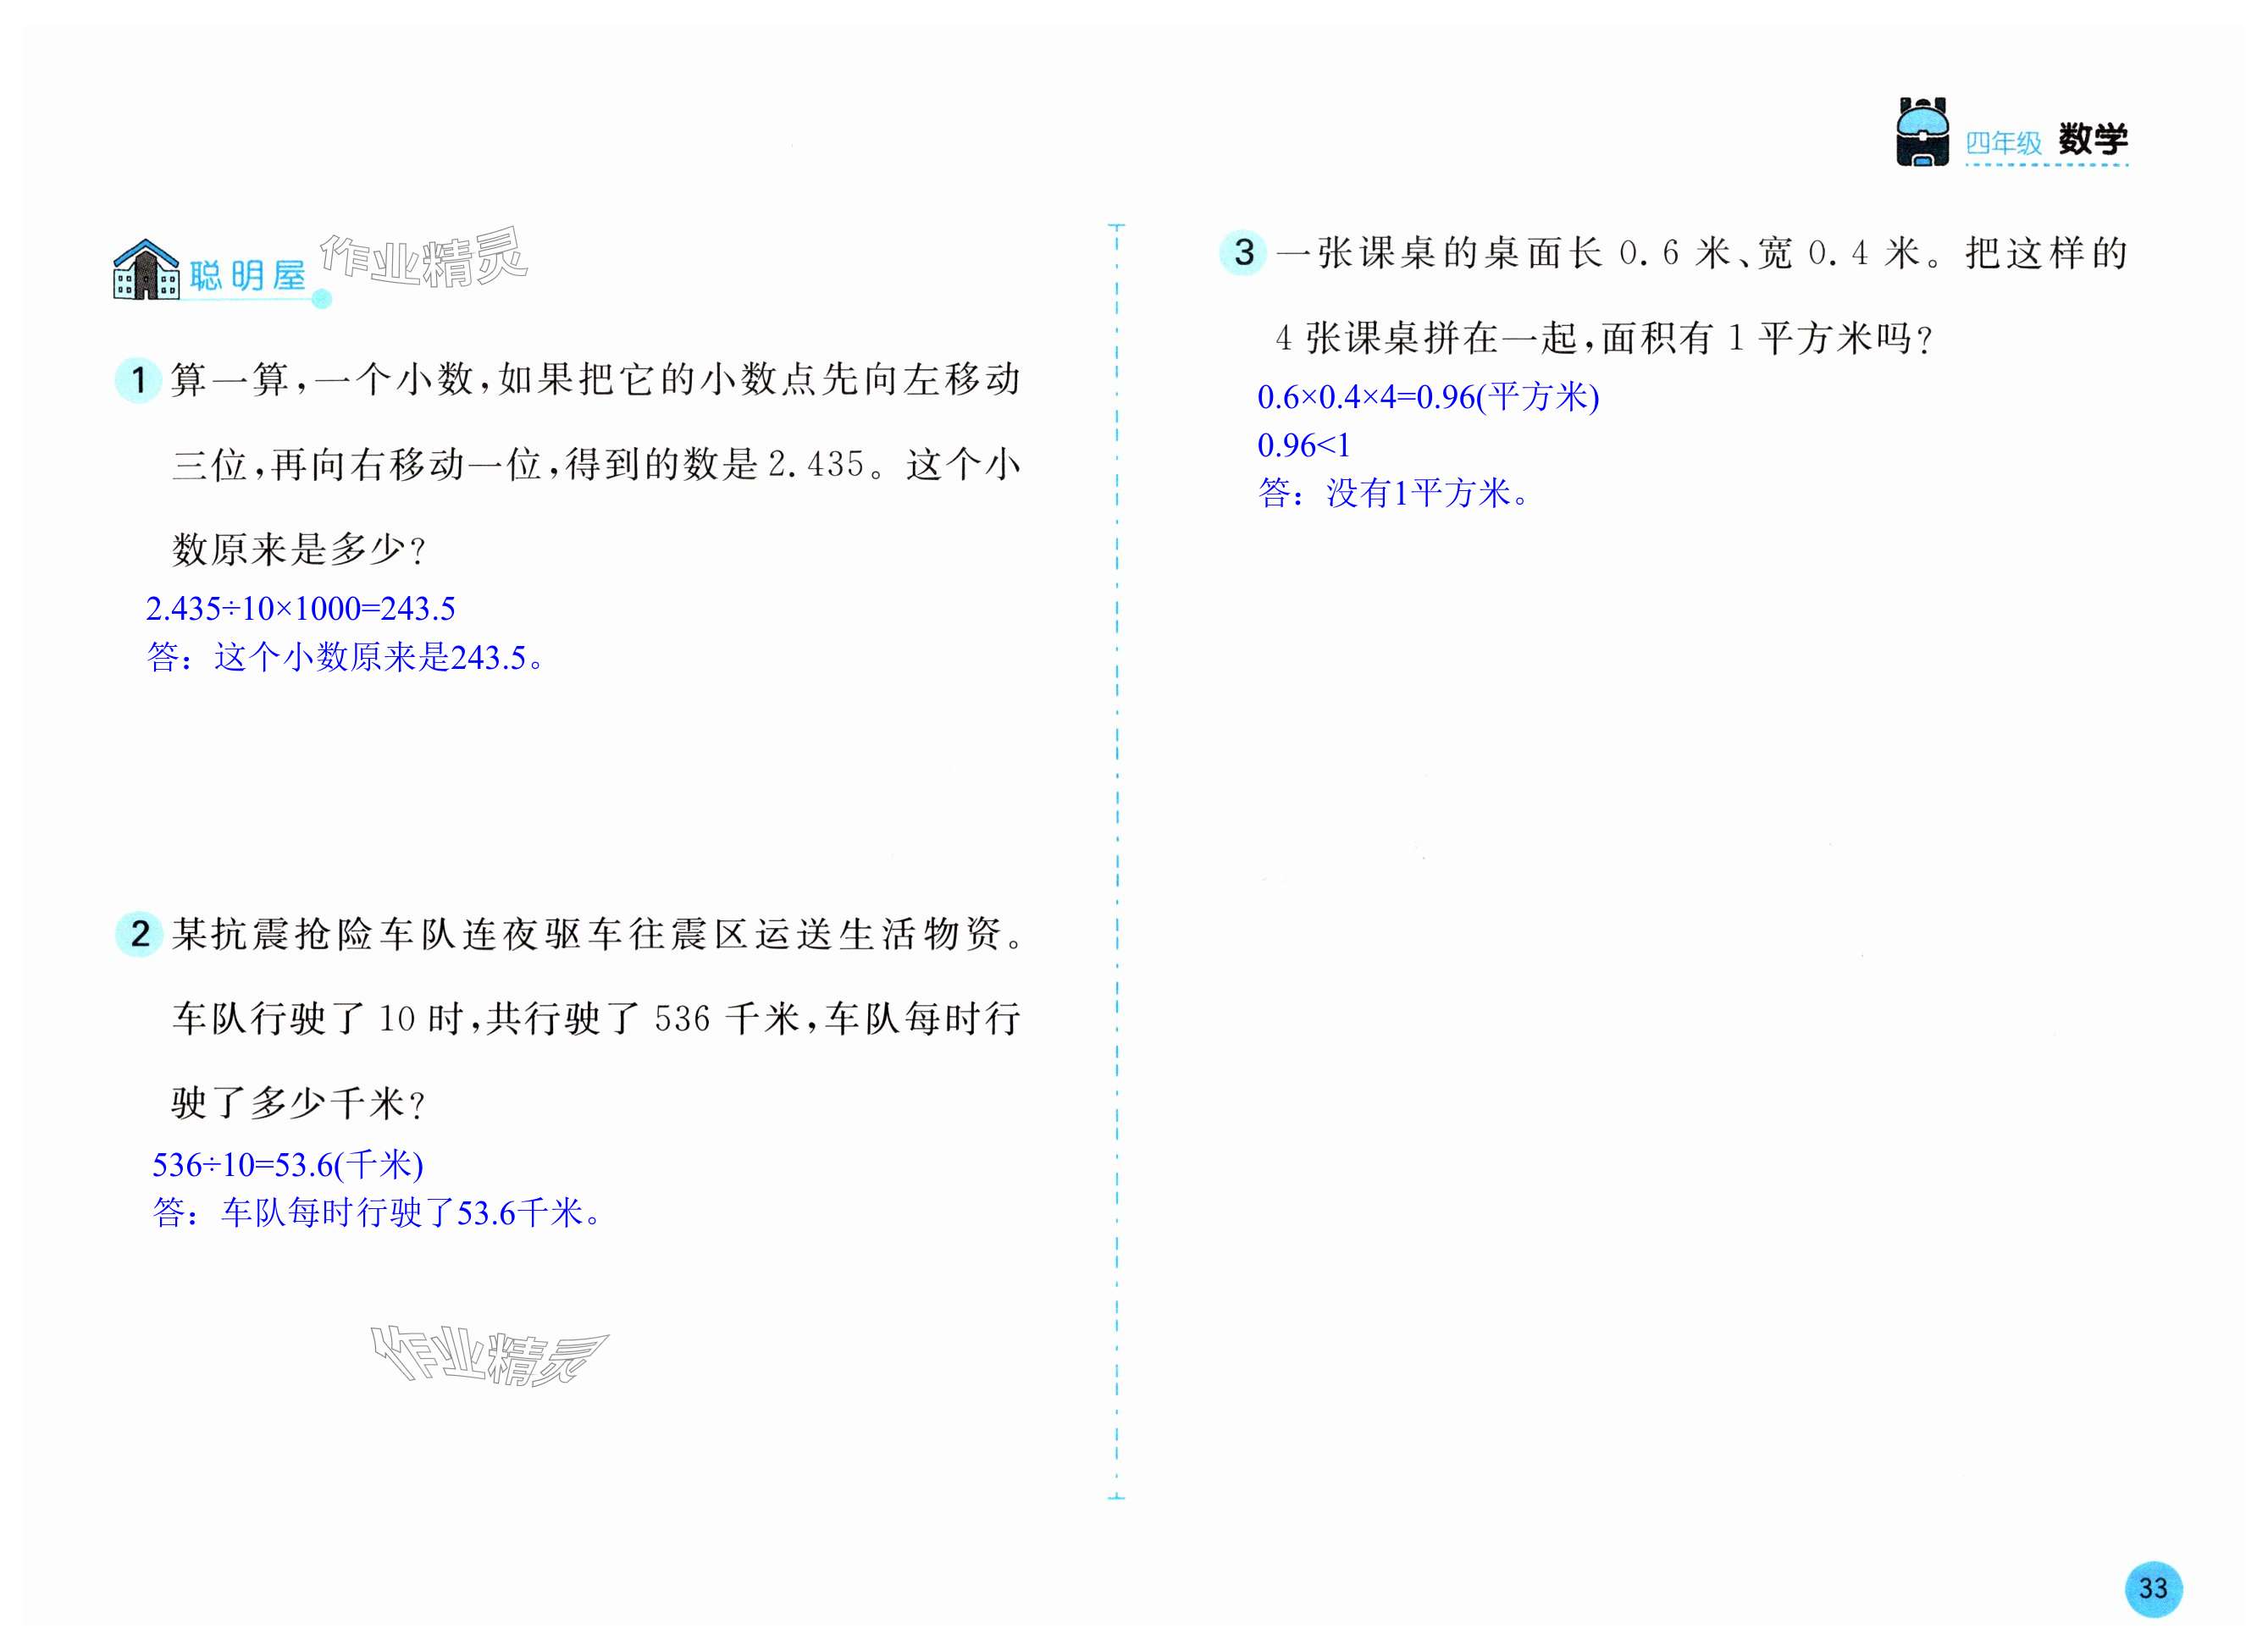This screenshot has width=2268, height=1651.
Task: Click the 聪明屋 section heading
Action: pyautogui.click(x=247, y=275)
